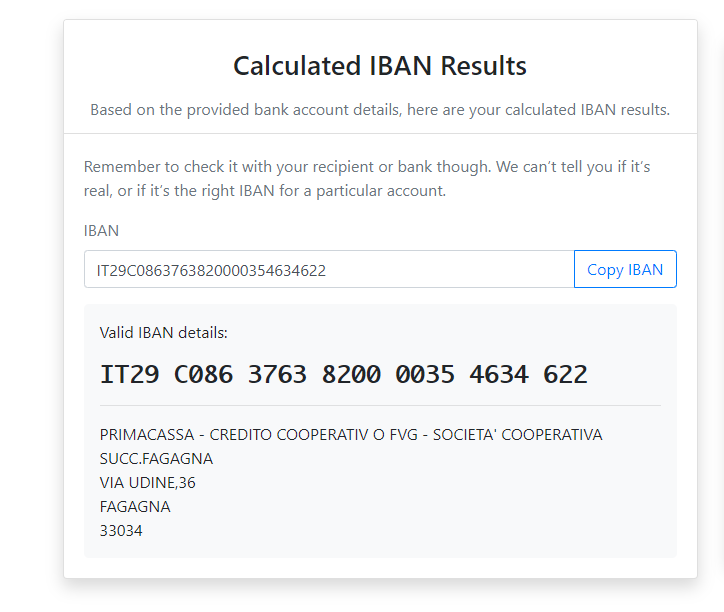Screen dimensions: 724x612
Task: Click the 'Based on the provided' subtitle text
Action: click(x=380, y=109)
